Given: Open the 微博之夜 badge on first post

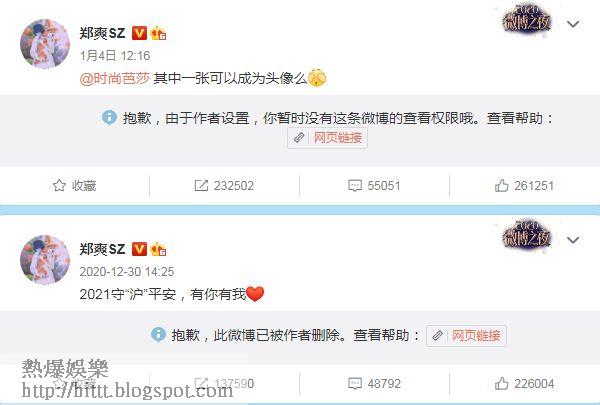Looking at the screenshot, I should (x=527, y=20).
